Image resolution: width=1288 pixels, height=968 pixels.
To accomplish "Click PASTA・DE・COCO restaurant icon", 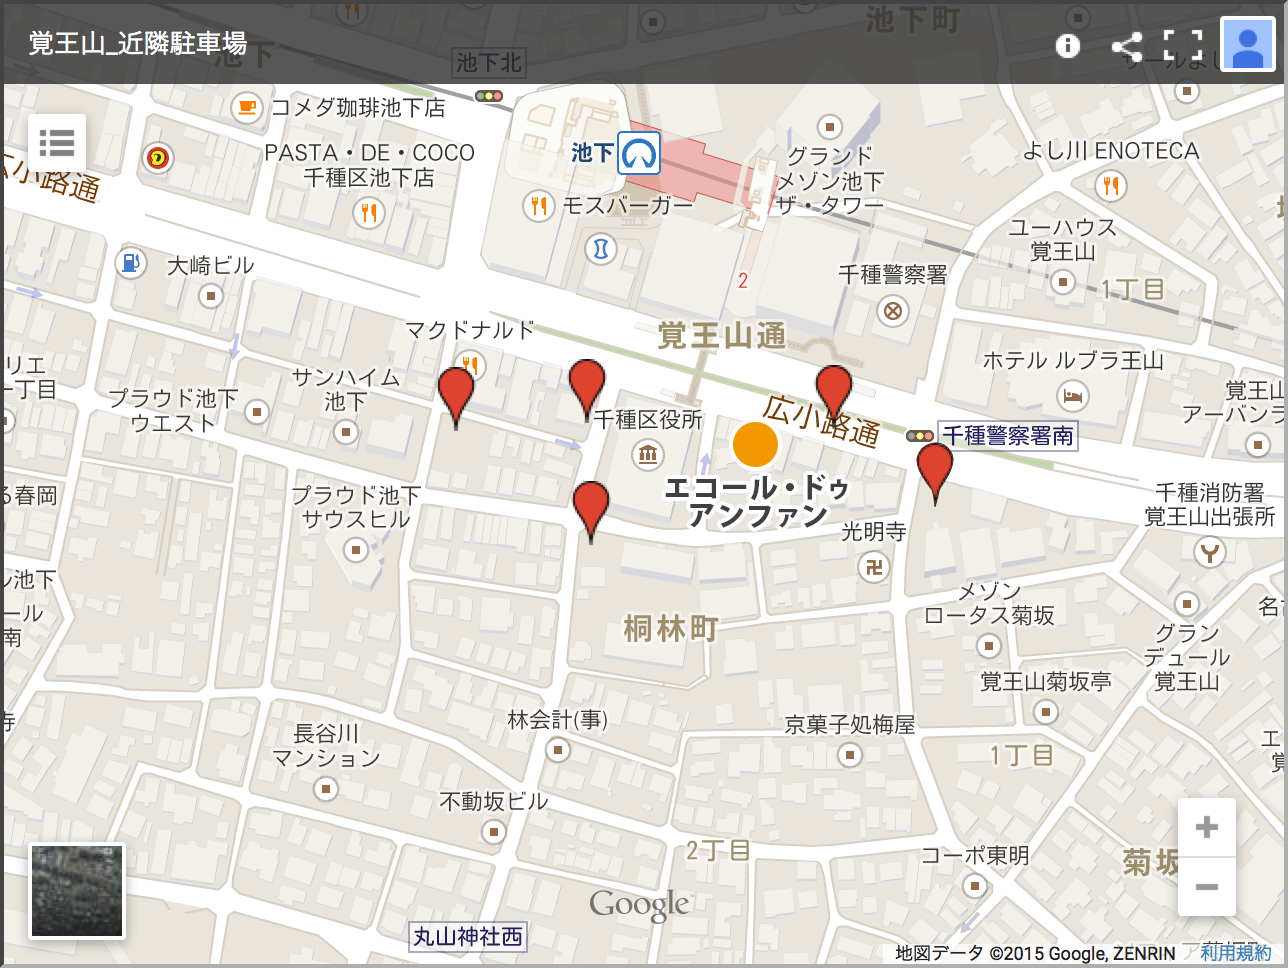I will (x=369, y=212).
